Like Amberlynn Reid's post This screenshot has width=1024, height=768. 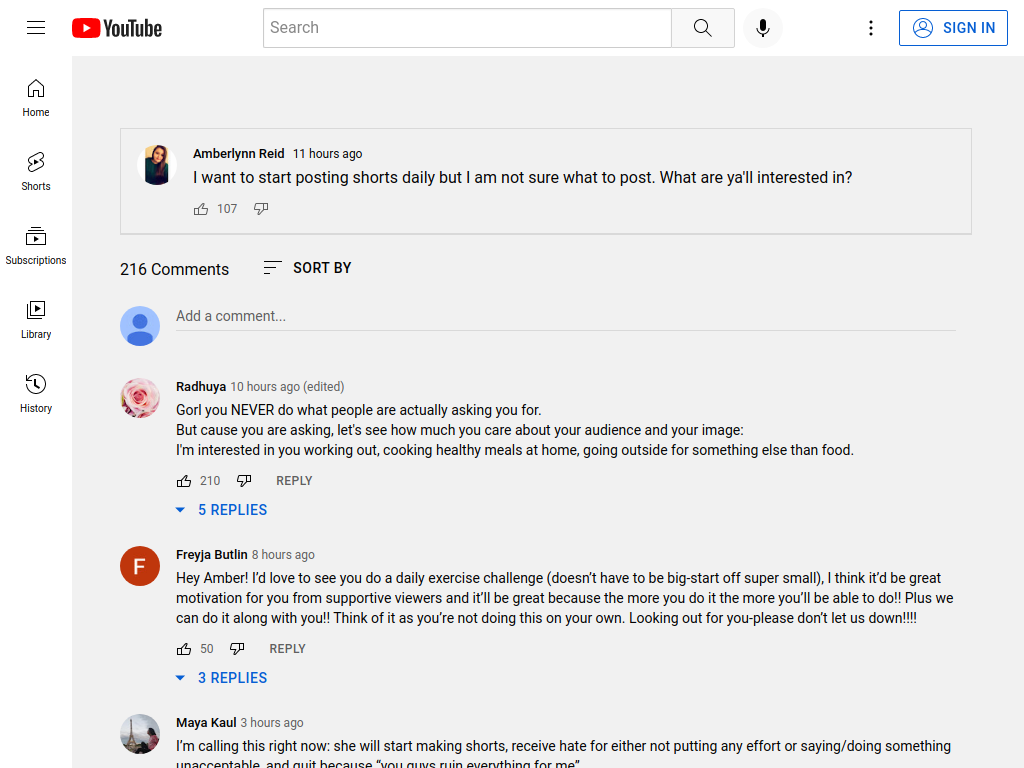tap(200, 209)
